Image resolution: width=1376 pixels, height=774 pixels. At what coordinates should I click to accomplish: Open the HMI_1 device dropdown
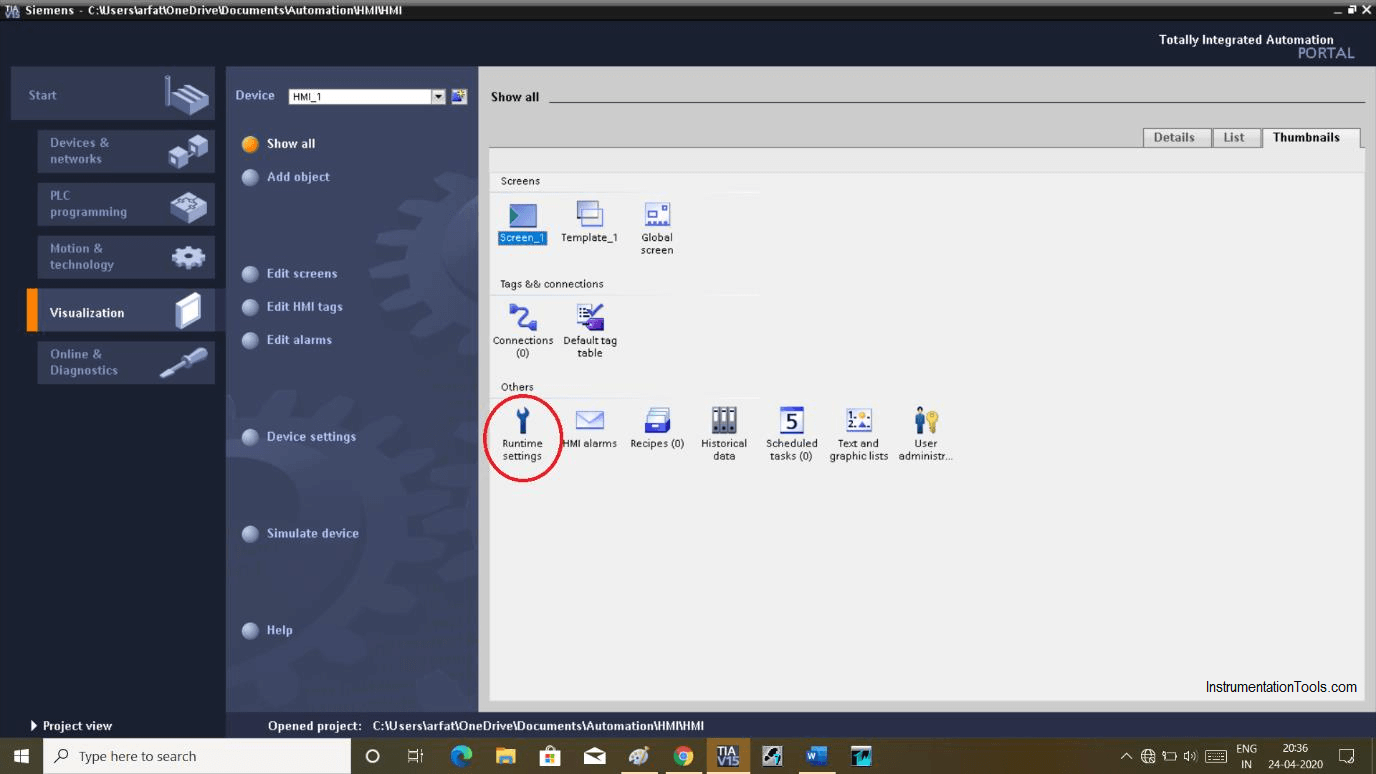tap(438, 97)
